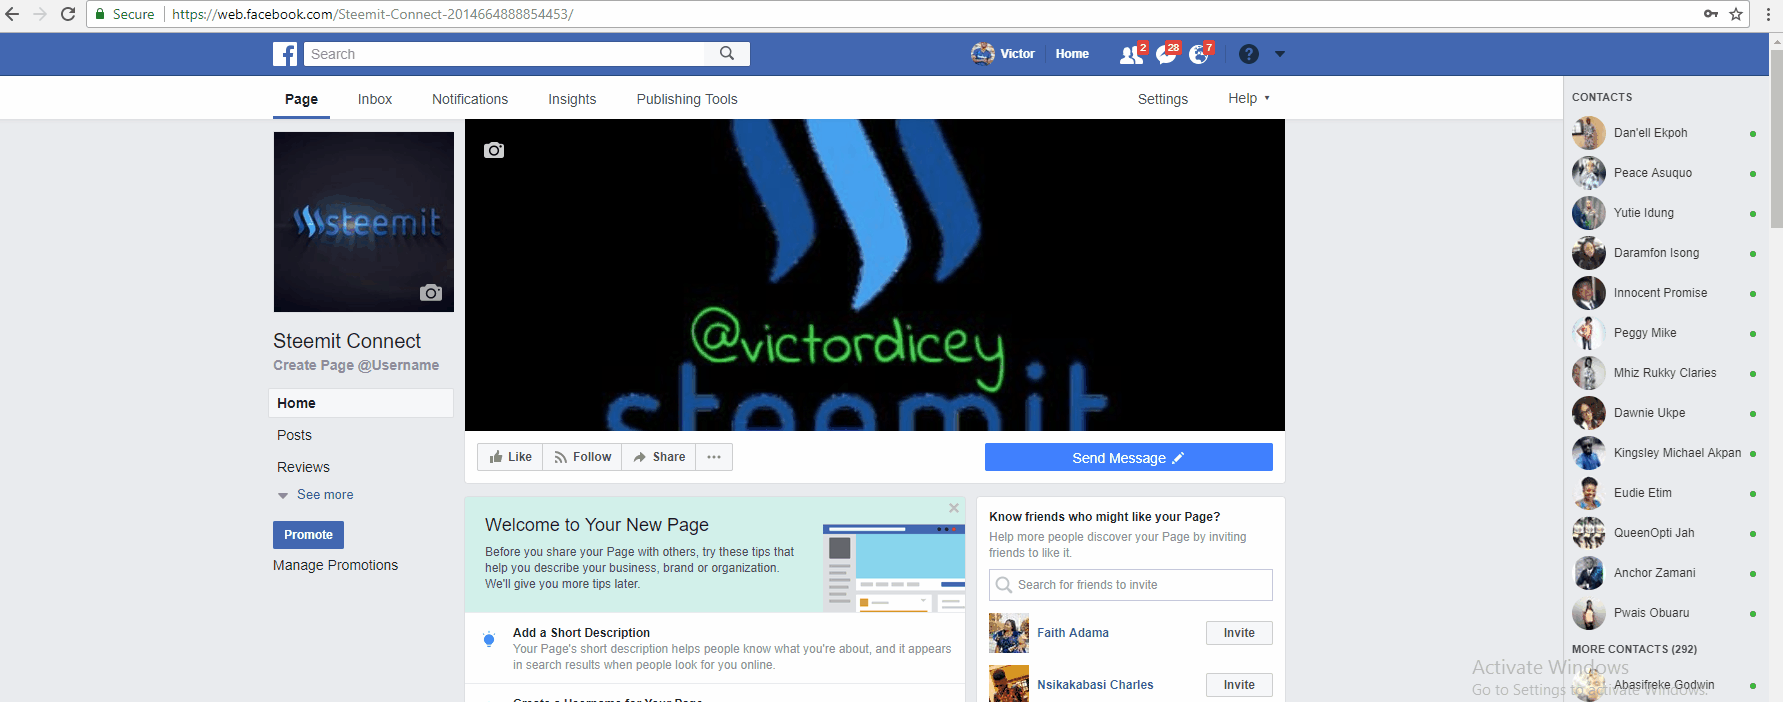This screenshot has height=702, width=1783.
Task: Click the Like button
Action: [x=510, y=457]
